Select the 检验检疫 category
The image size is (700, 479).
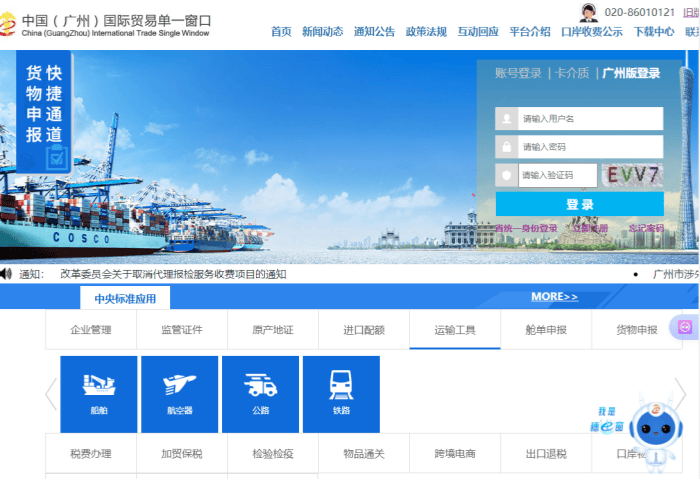point(273,454)
